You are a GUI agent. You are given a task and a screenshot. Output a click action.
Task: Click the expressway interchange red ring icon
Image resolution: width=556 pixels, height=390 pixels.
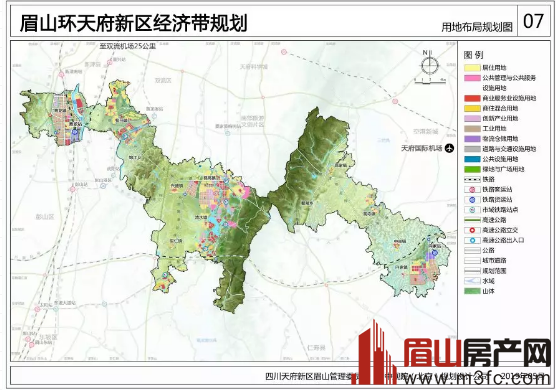pyautogui.click(x=472, y=230)
